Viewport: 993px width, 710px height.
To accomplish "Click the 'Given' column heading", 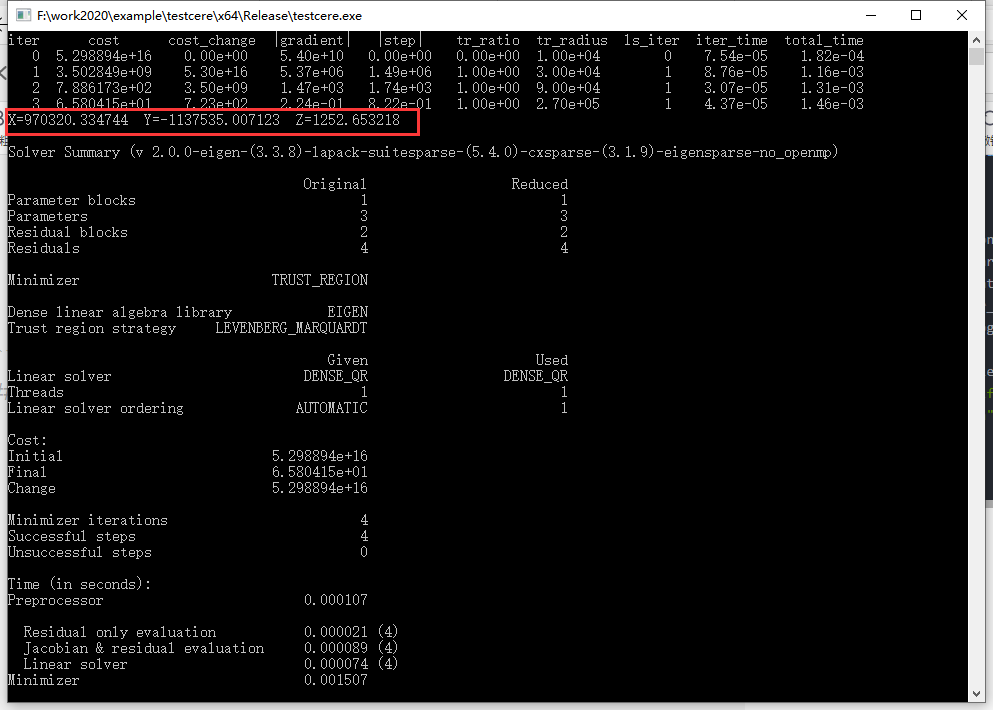I will (x=347, y=360).
